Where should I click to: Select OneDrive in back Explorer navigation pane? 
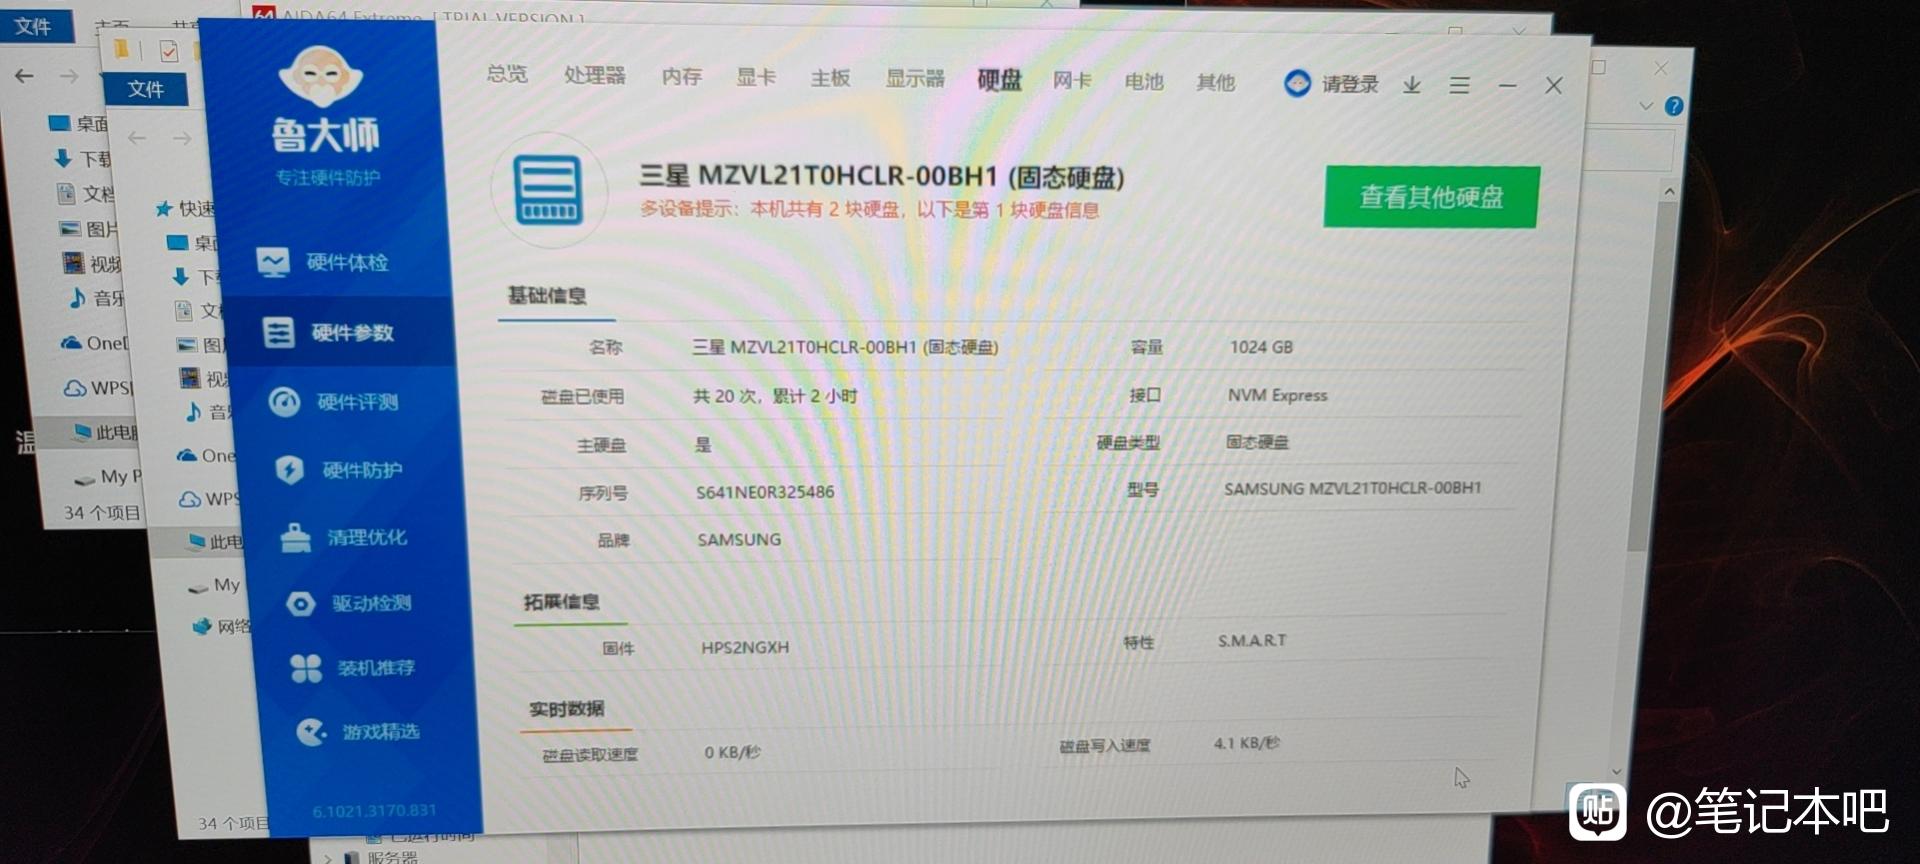coord(95,343)
